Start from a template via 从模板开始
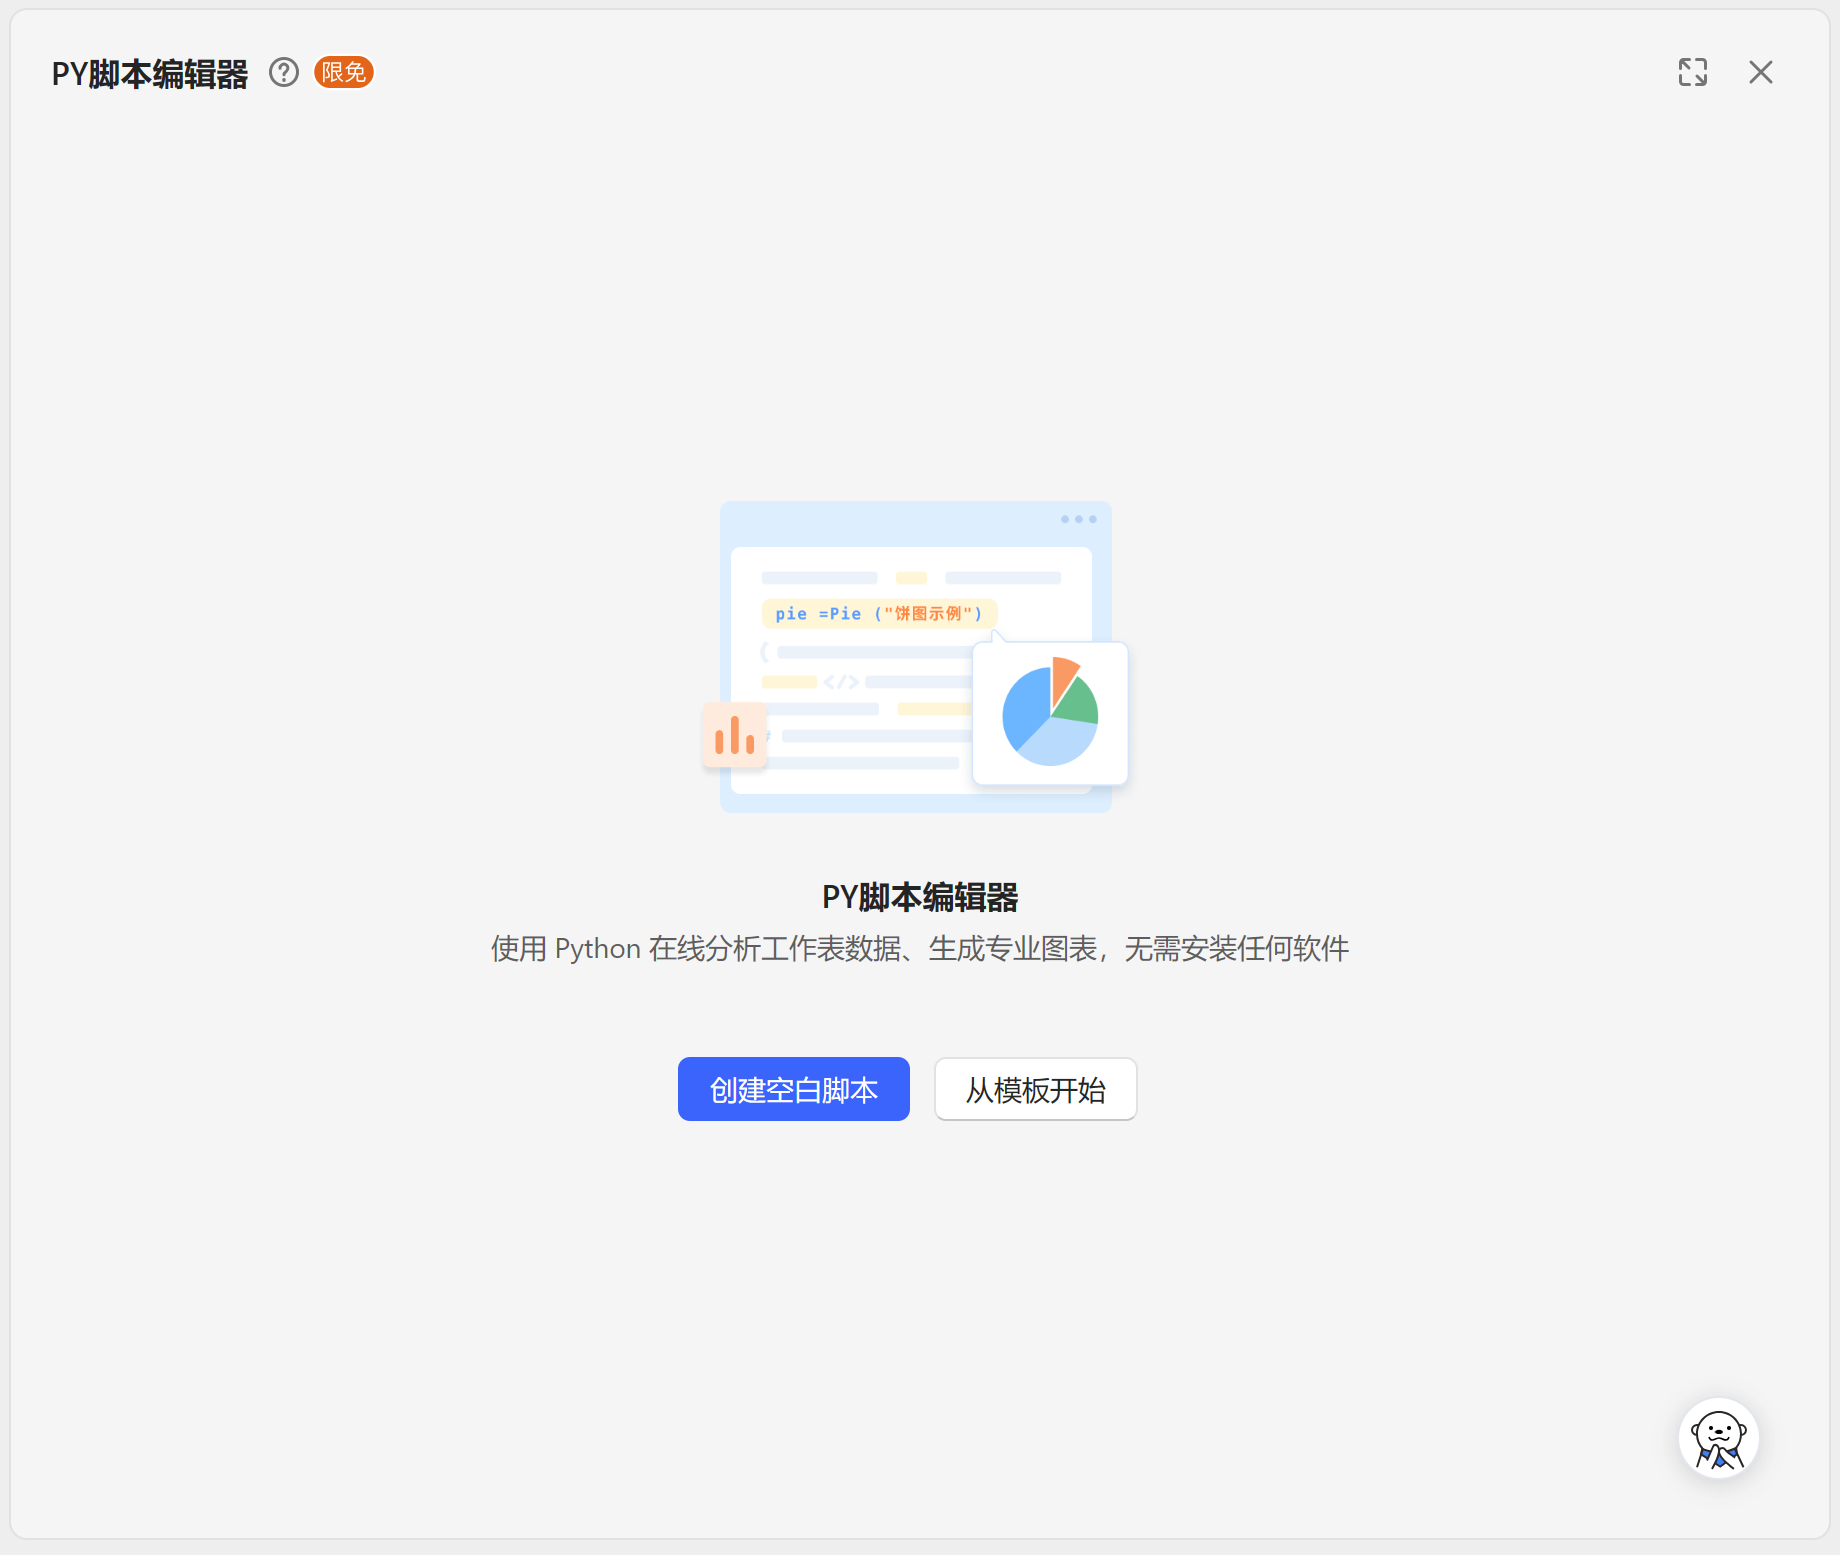This screenshot has width=1840, height=1555. coord(1035,1089)
